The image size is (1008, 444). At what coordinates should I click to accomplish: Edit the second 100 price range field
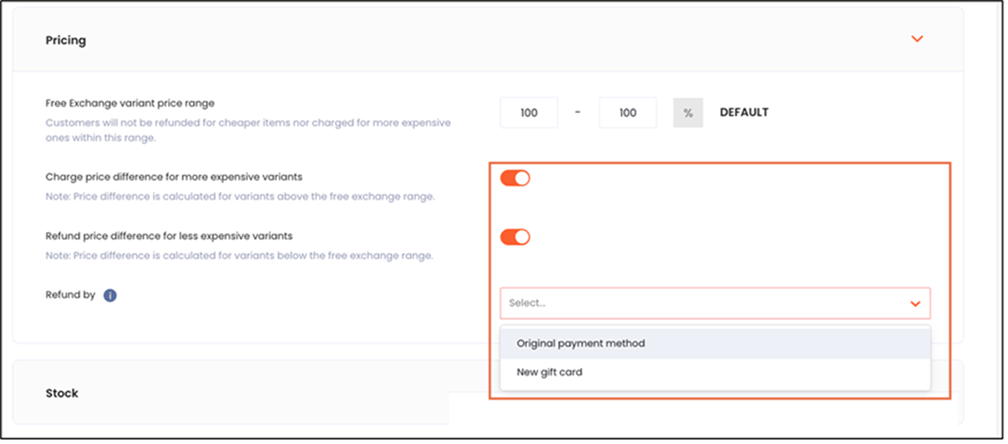pyautogui.click(x=628, y=112)
